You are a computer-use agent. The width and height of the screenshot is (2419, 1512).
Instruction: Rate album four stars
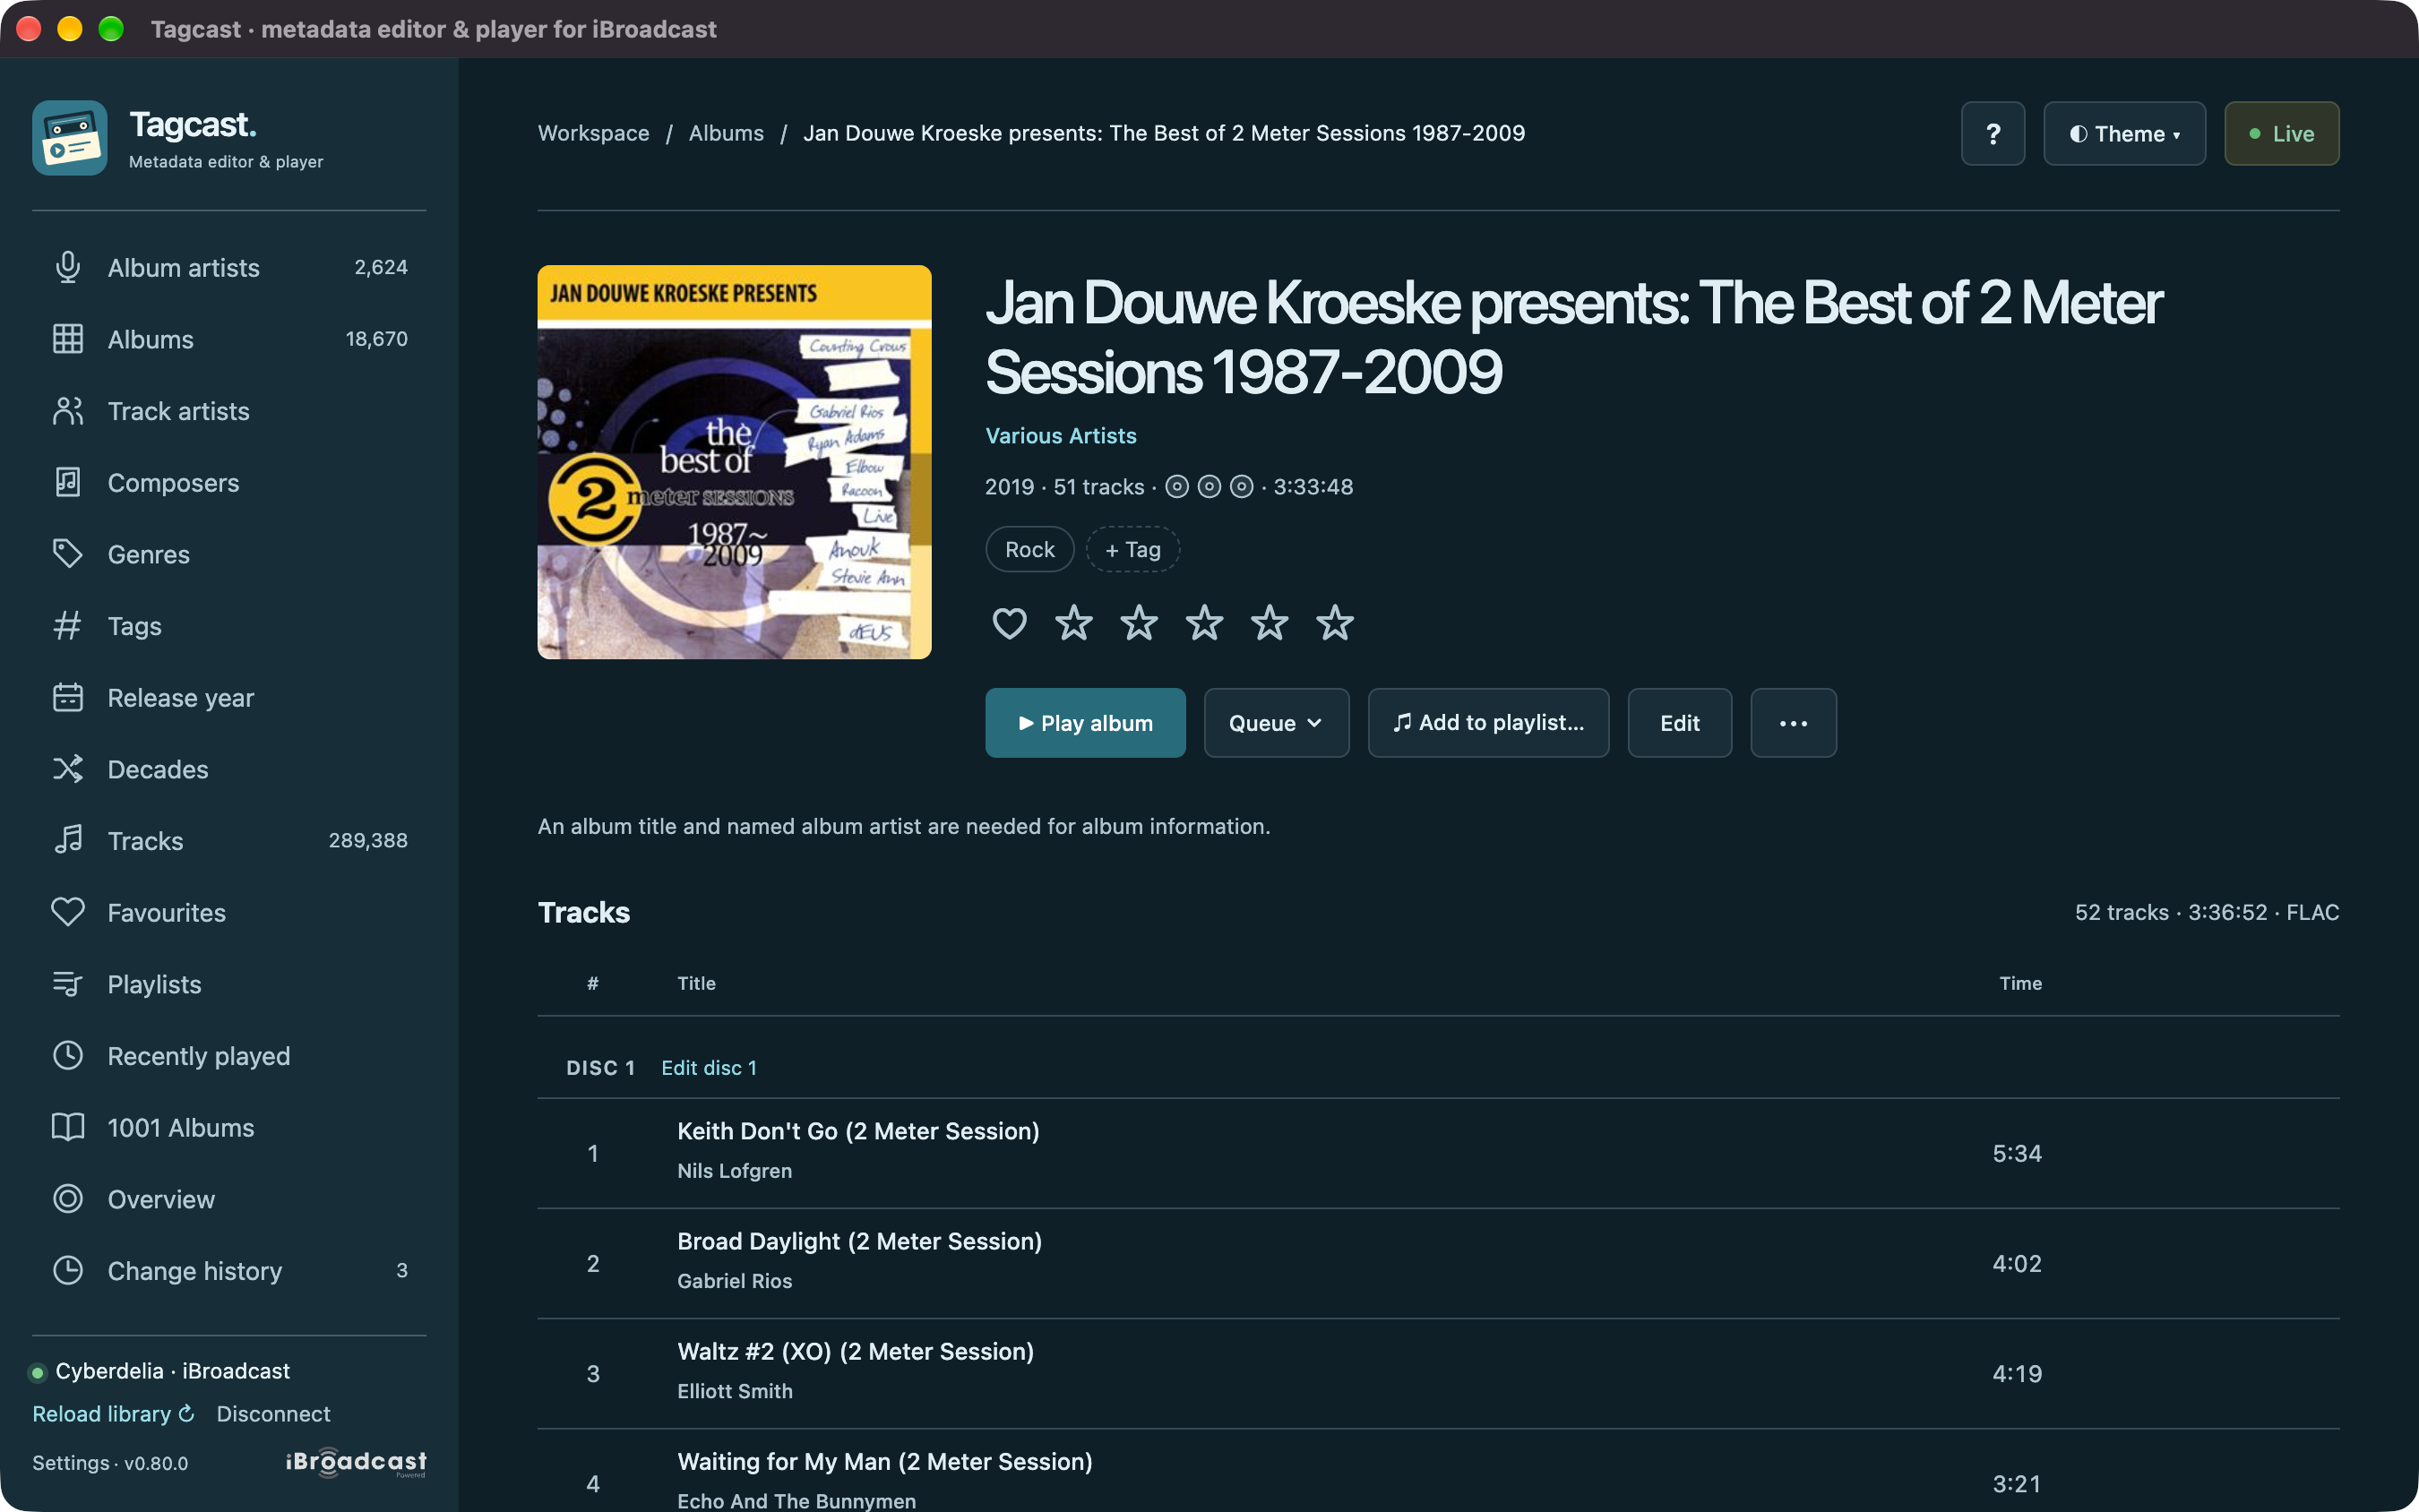1269,623
